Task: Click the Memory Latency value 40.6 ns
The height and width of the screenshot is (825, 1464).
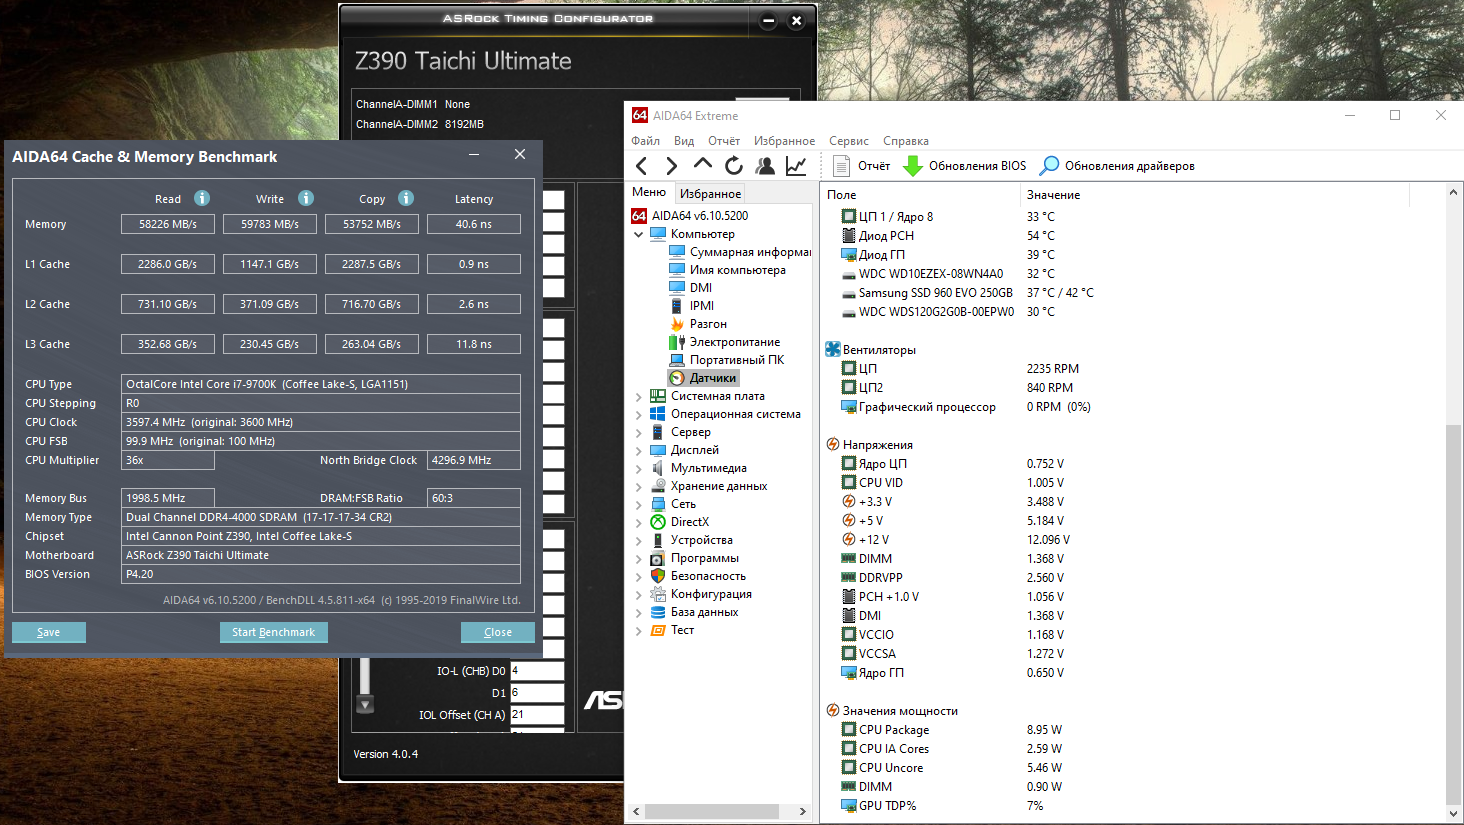Action: click(474, 224)
